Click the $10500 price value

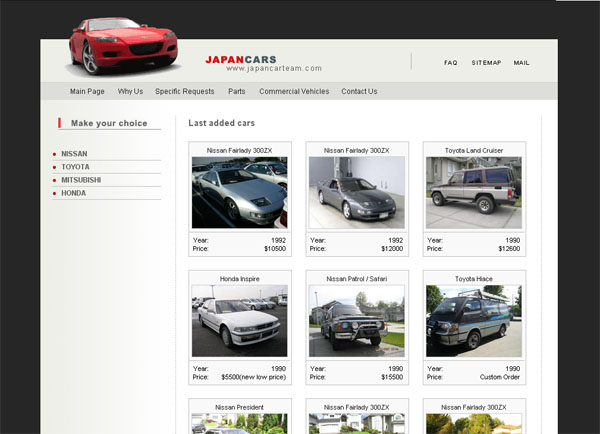275,249
